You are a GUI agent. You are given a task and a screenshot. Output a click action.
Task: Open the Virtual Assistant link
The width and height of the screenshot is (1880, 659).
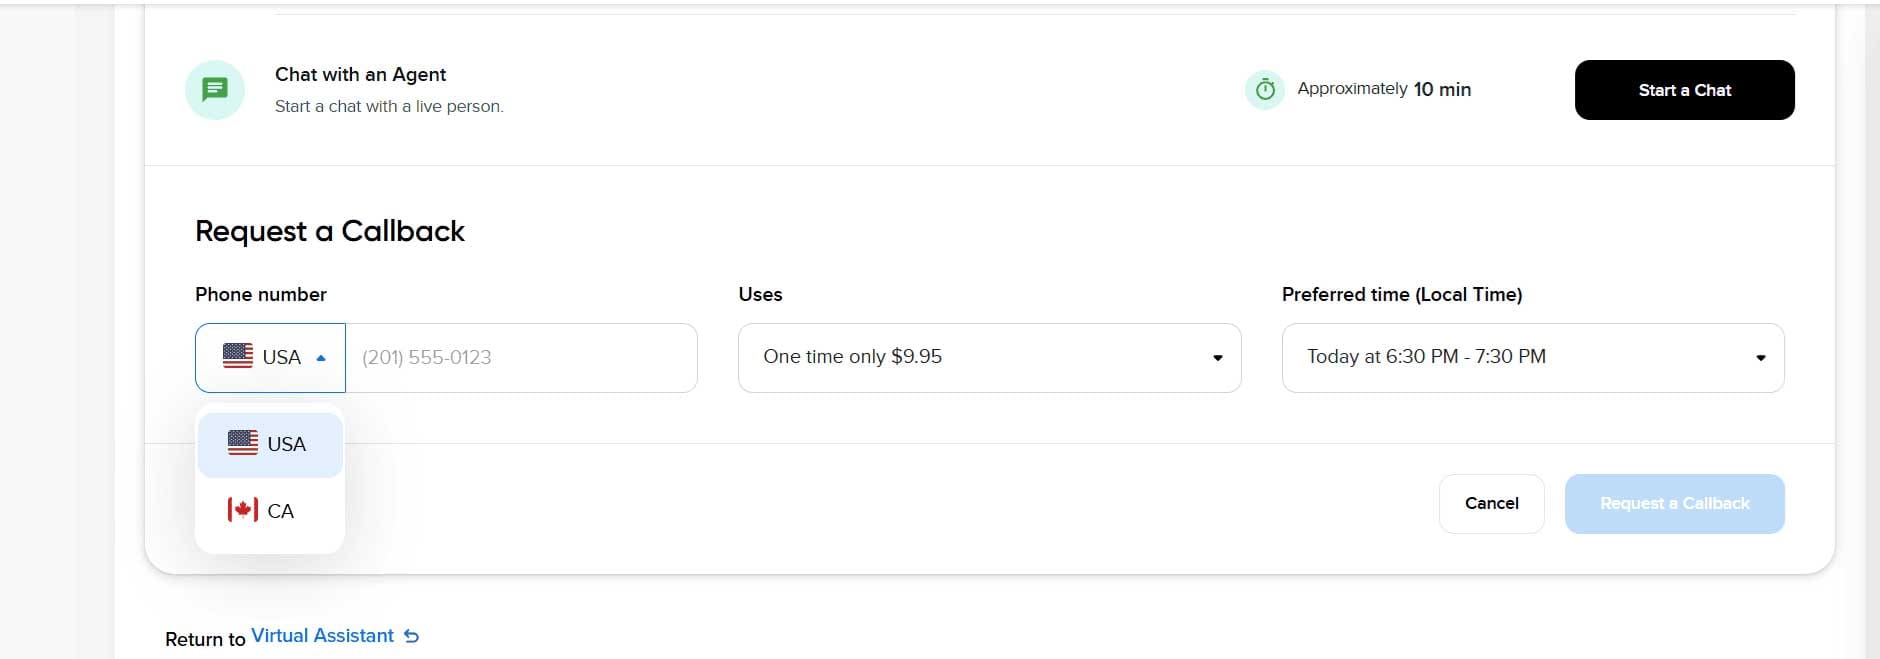tap(322, 636)
